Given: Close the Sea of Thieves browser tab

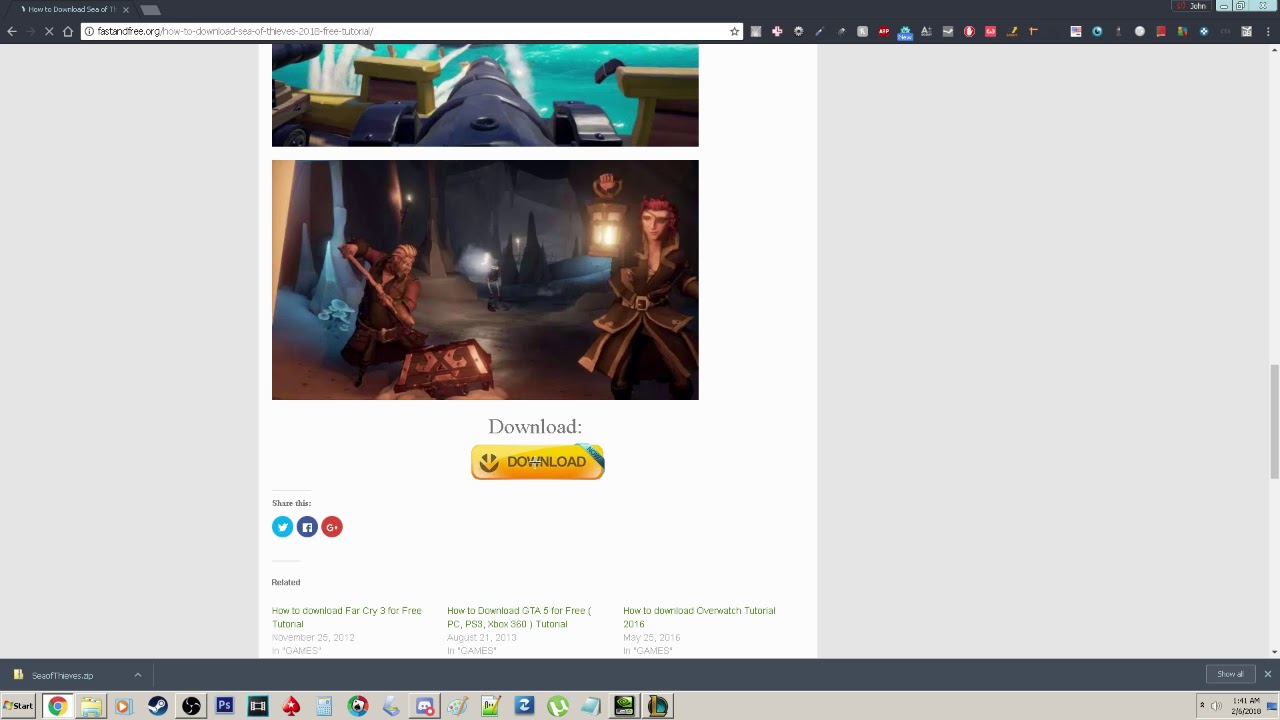Looking at the screenshot, I should click(x=126, y=9).
